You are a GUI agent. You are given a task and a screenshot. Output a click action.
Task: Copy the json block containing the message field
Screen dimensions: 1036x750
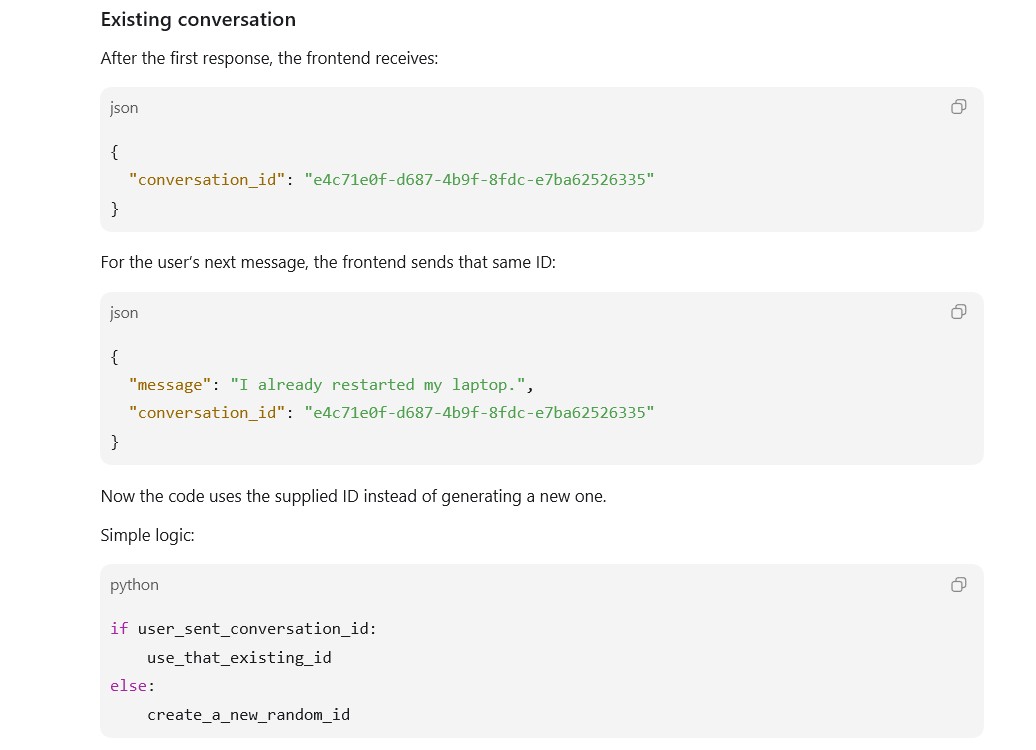point(958,312)
